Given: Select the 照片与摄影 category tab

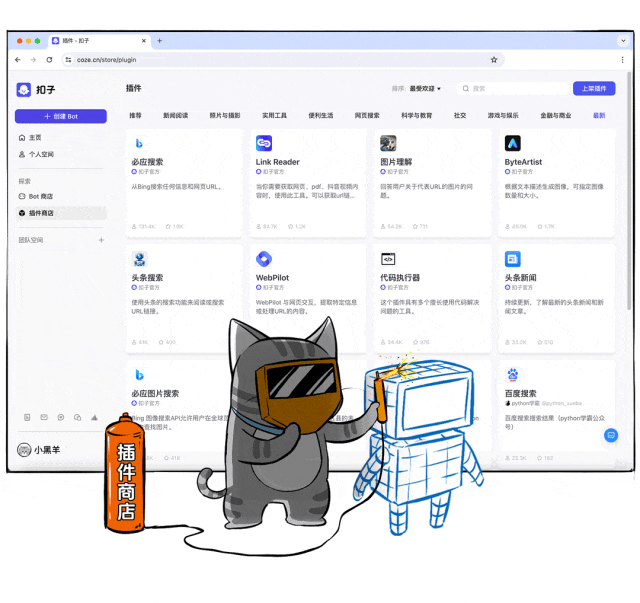Looking at the screenshot, I should [x=225, y=116].
